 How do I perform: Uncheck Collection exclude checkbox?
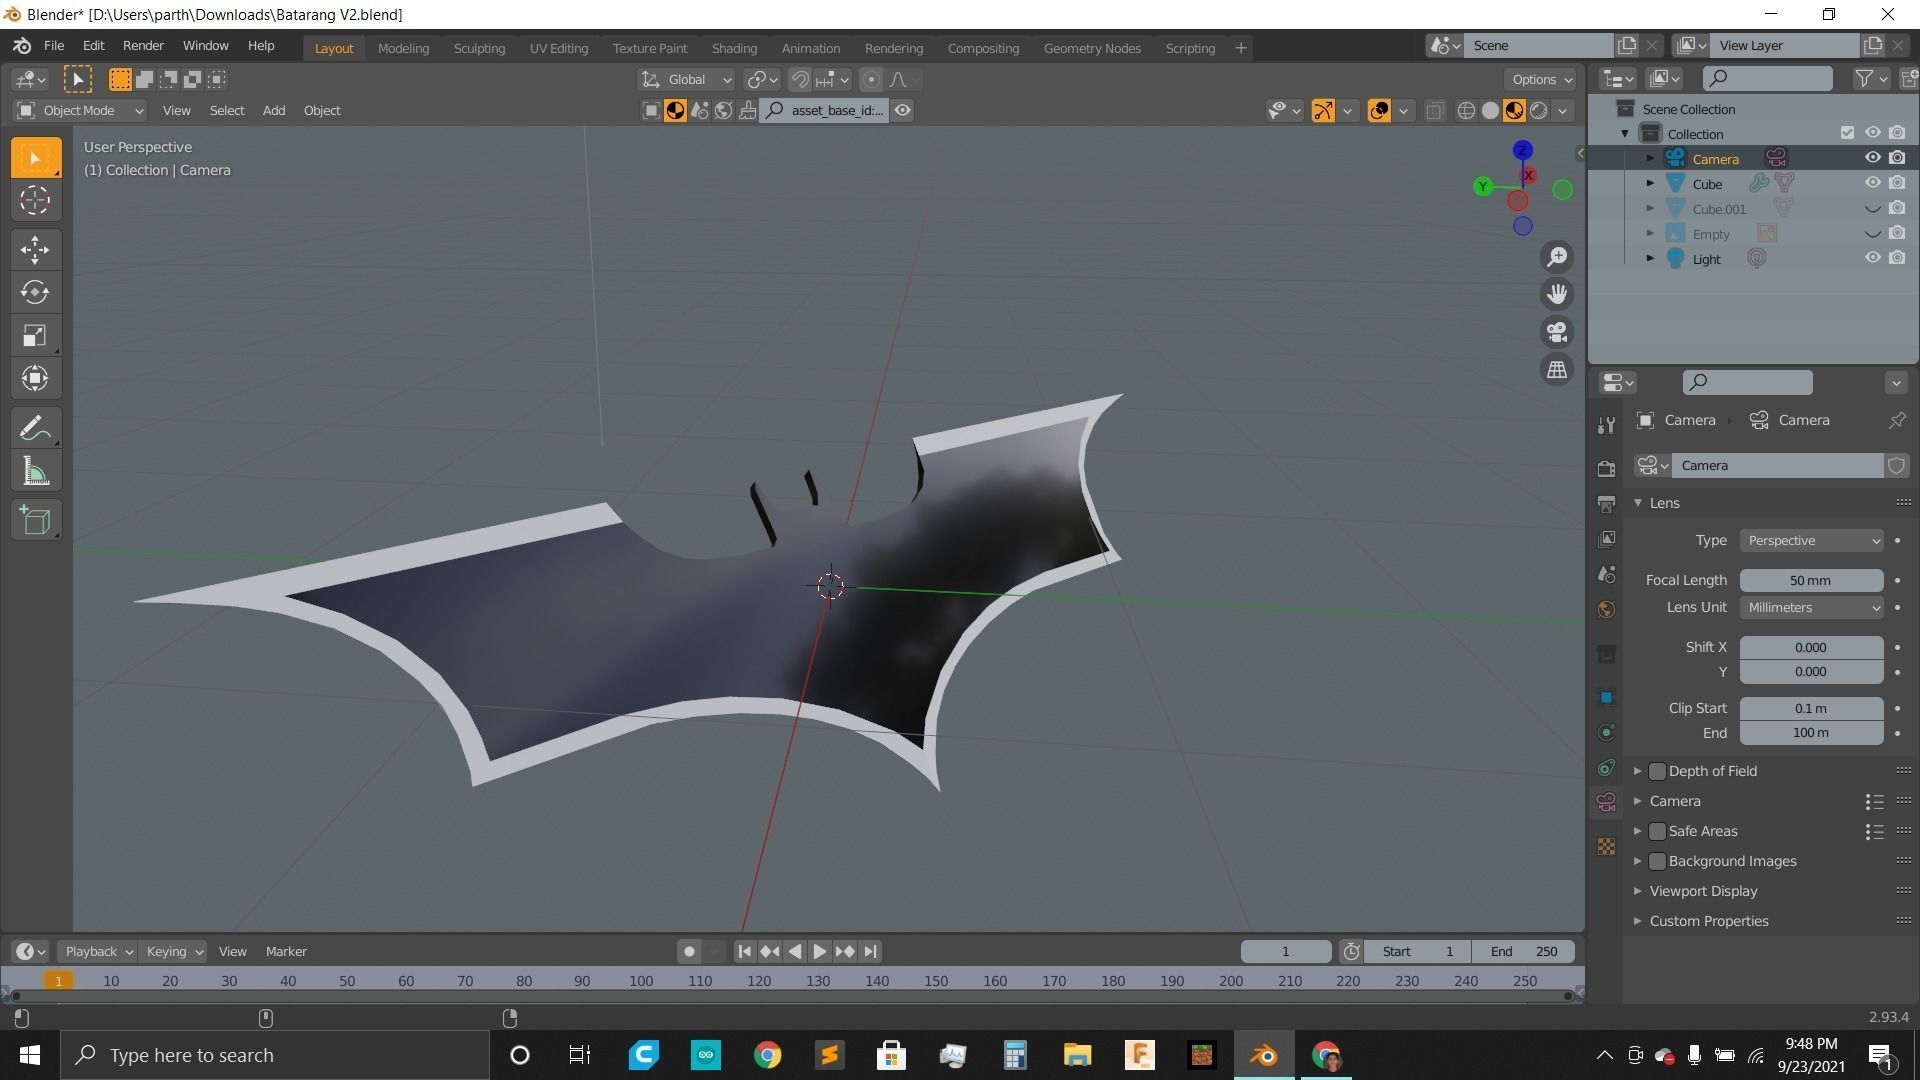[x=1847, y=133]
